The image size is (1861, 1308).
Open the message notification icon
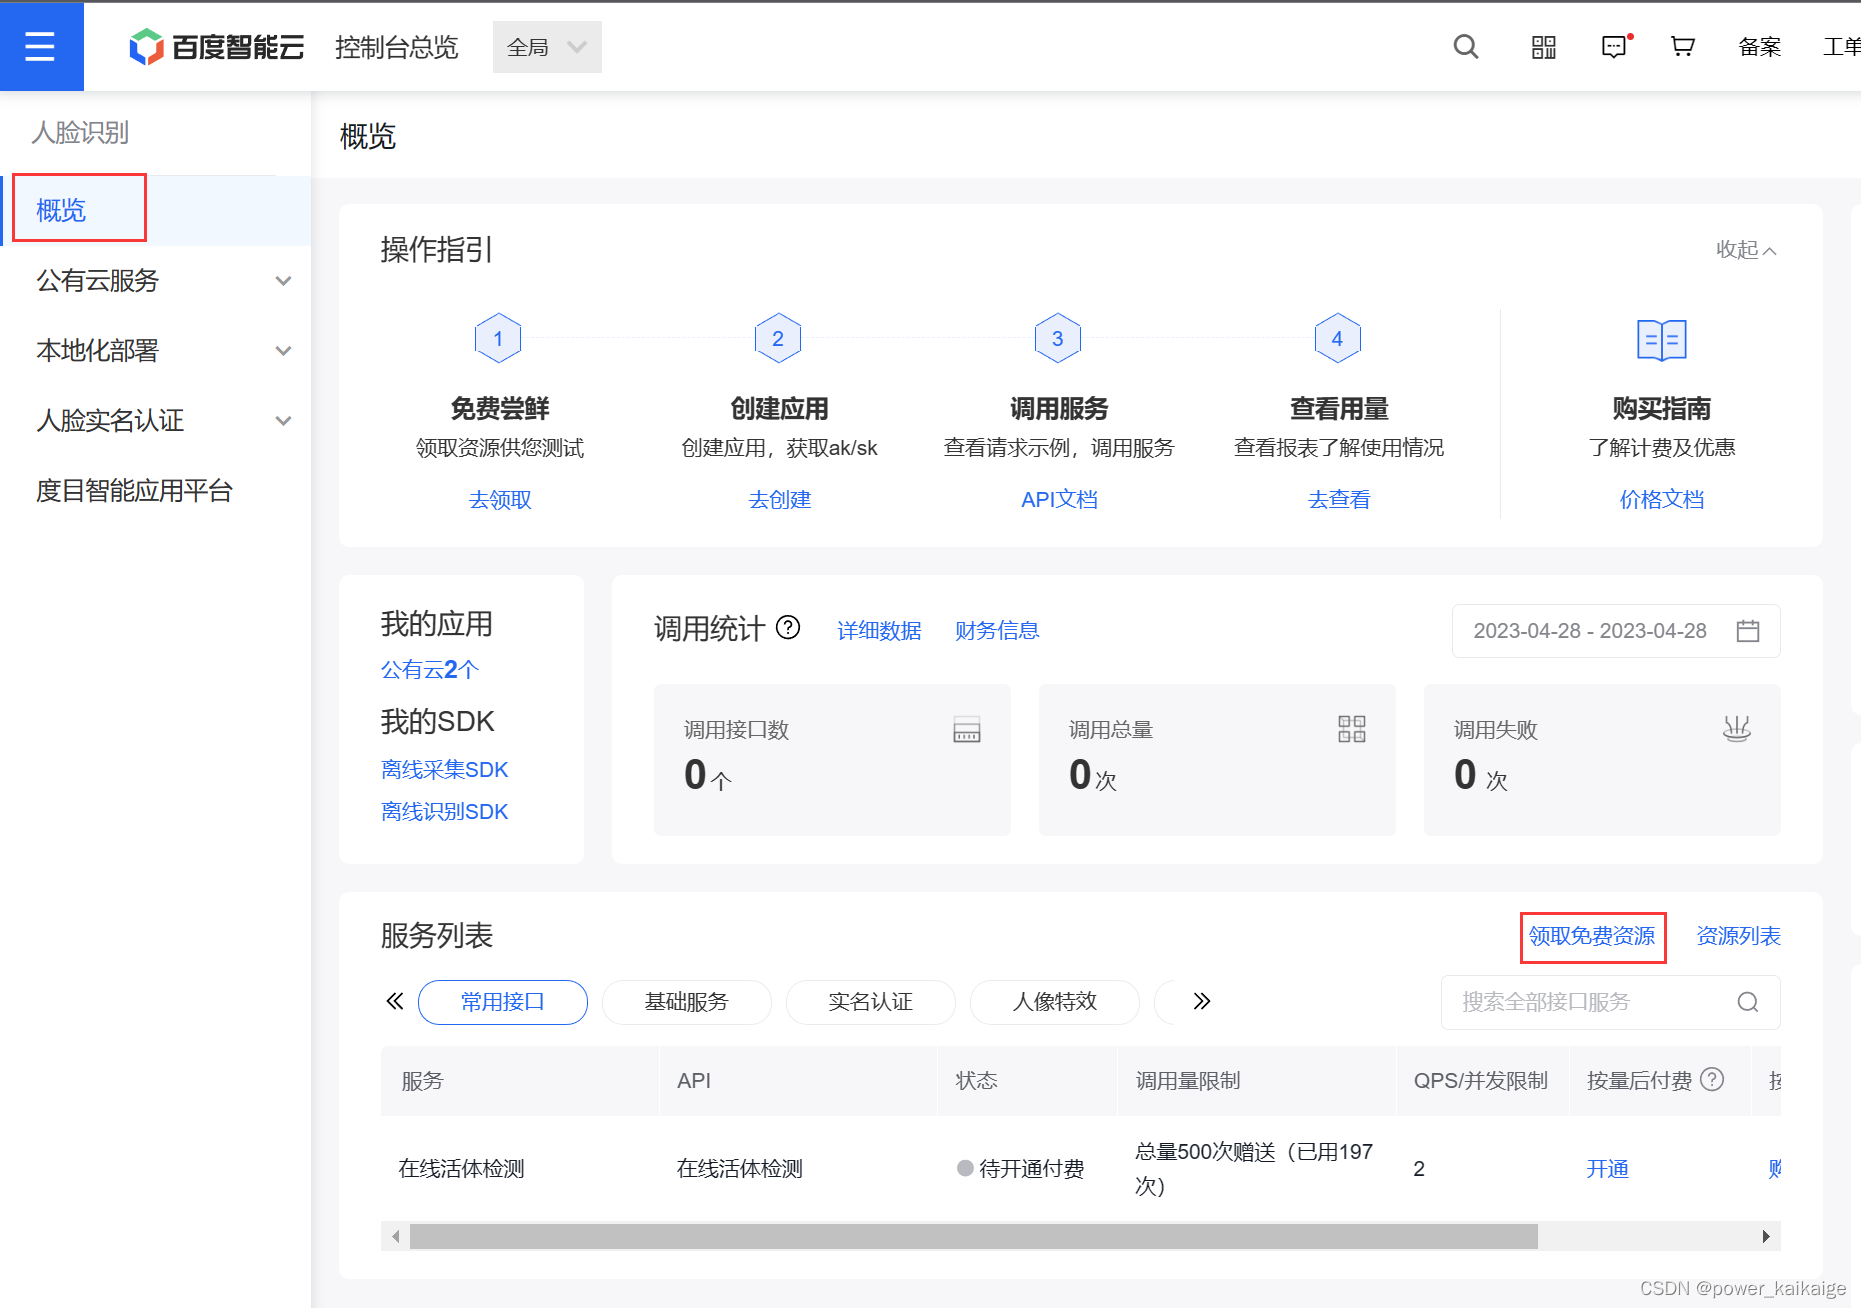click(1615, 46)
